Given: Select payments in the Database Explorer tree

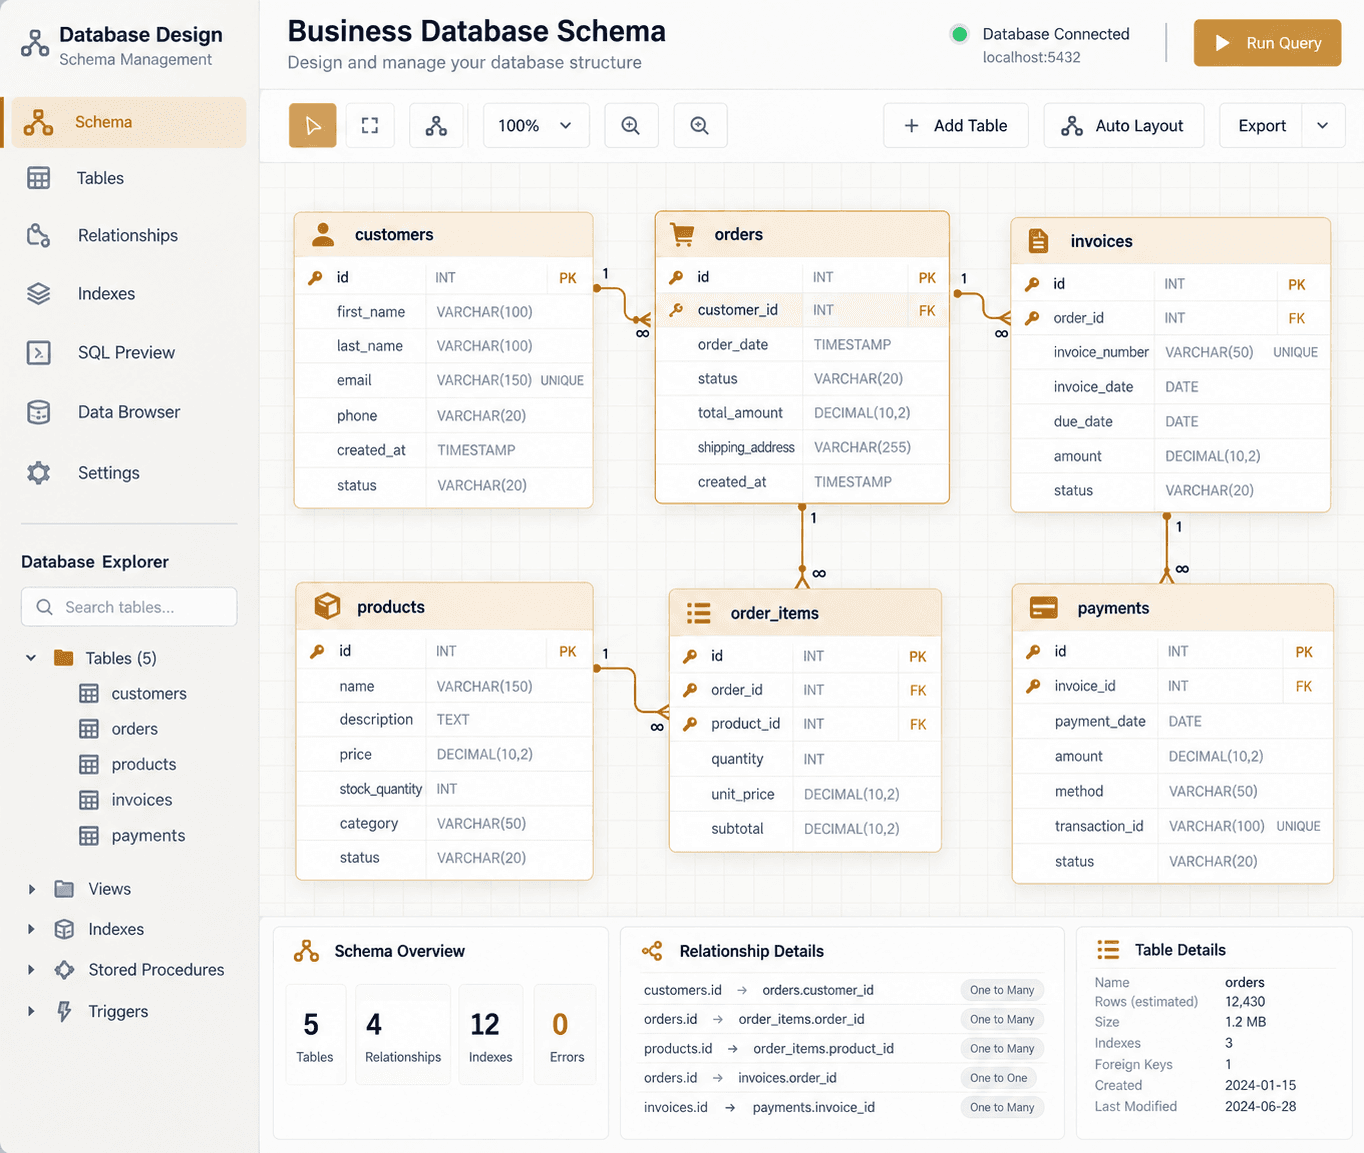Looking at the screenshot, I should point(148,836).
